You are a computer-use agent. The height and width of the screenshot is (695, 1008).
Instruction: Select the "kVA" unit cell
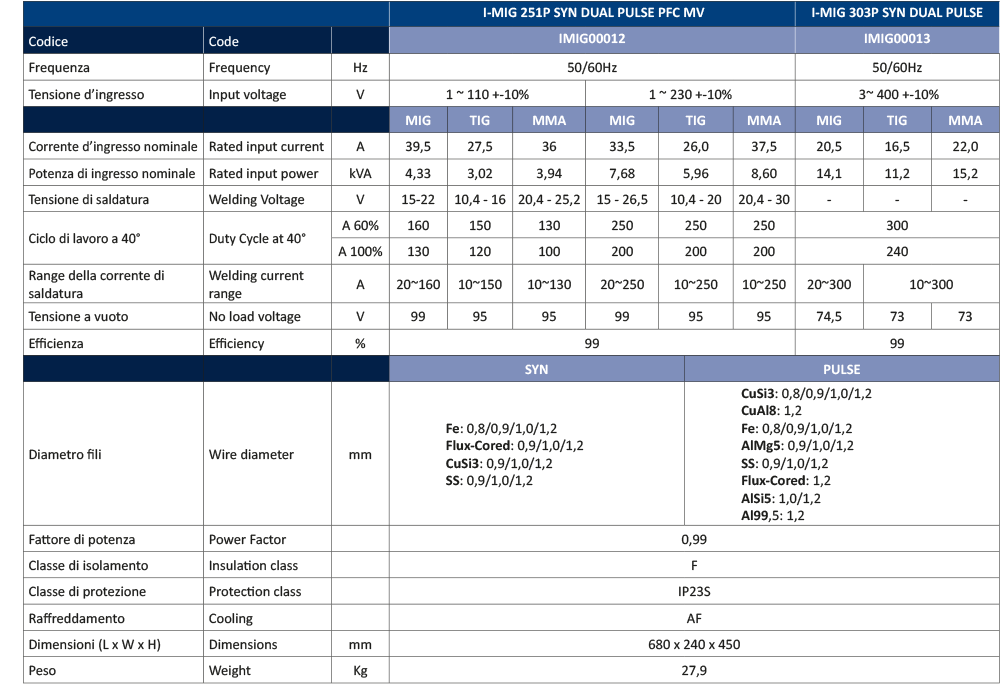point(360,174)
